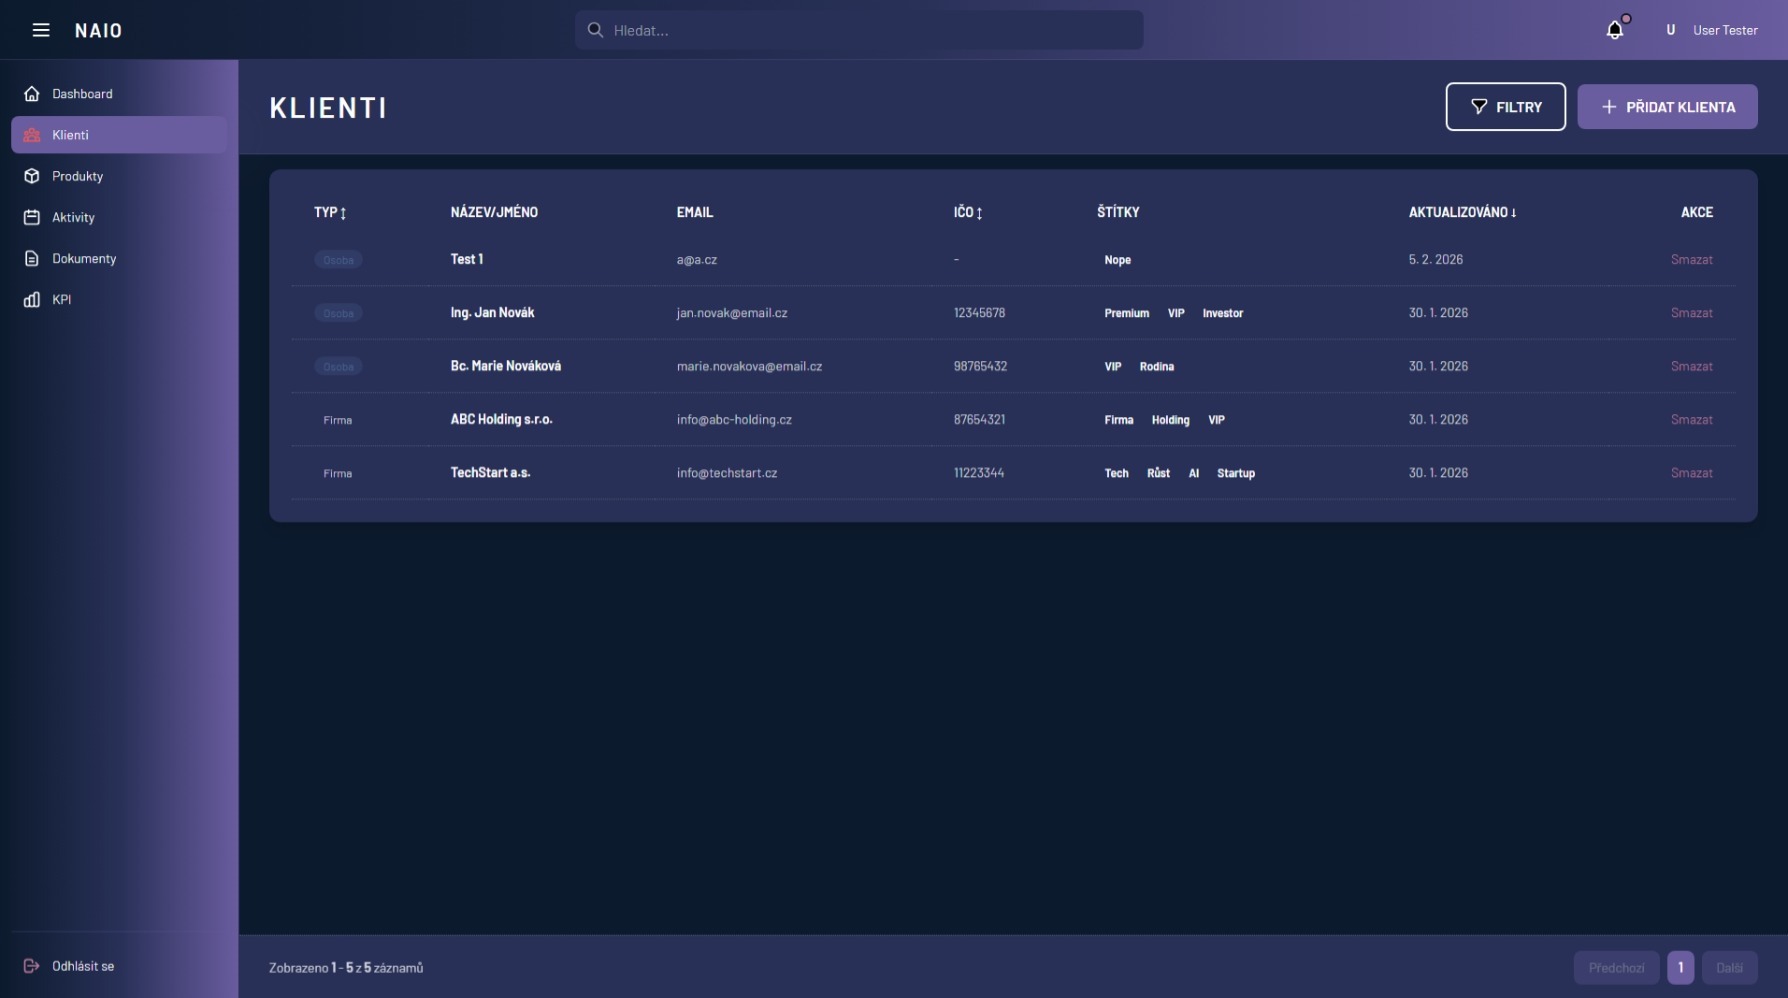The width and height of the screenshot is (1788, 998).
Task: Click the Hledat search field
Action: coord(858,30)
